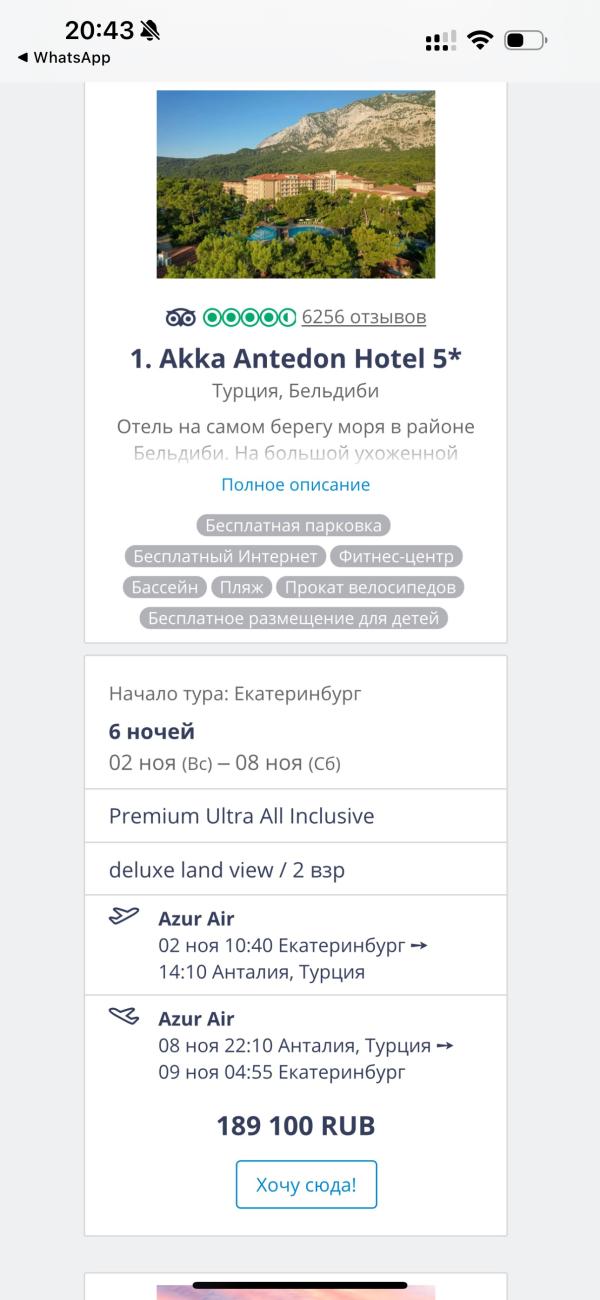
Task: Tap the Wi-Fi status icon
Action: click(x=480, y=40)
